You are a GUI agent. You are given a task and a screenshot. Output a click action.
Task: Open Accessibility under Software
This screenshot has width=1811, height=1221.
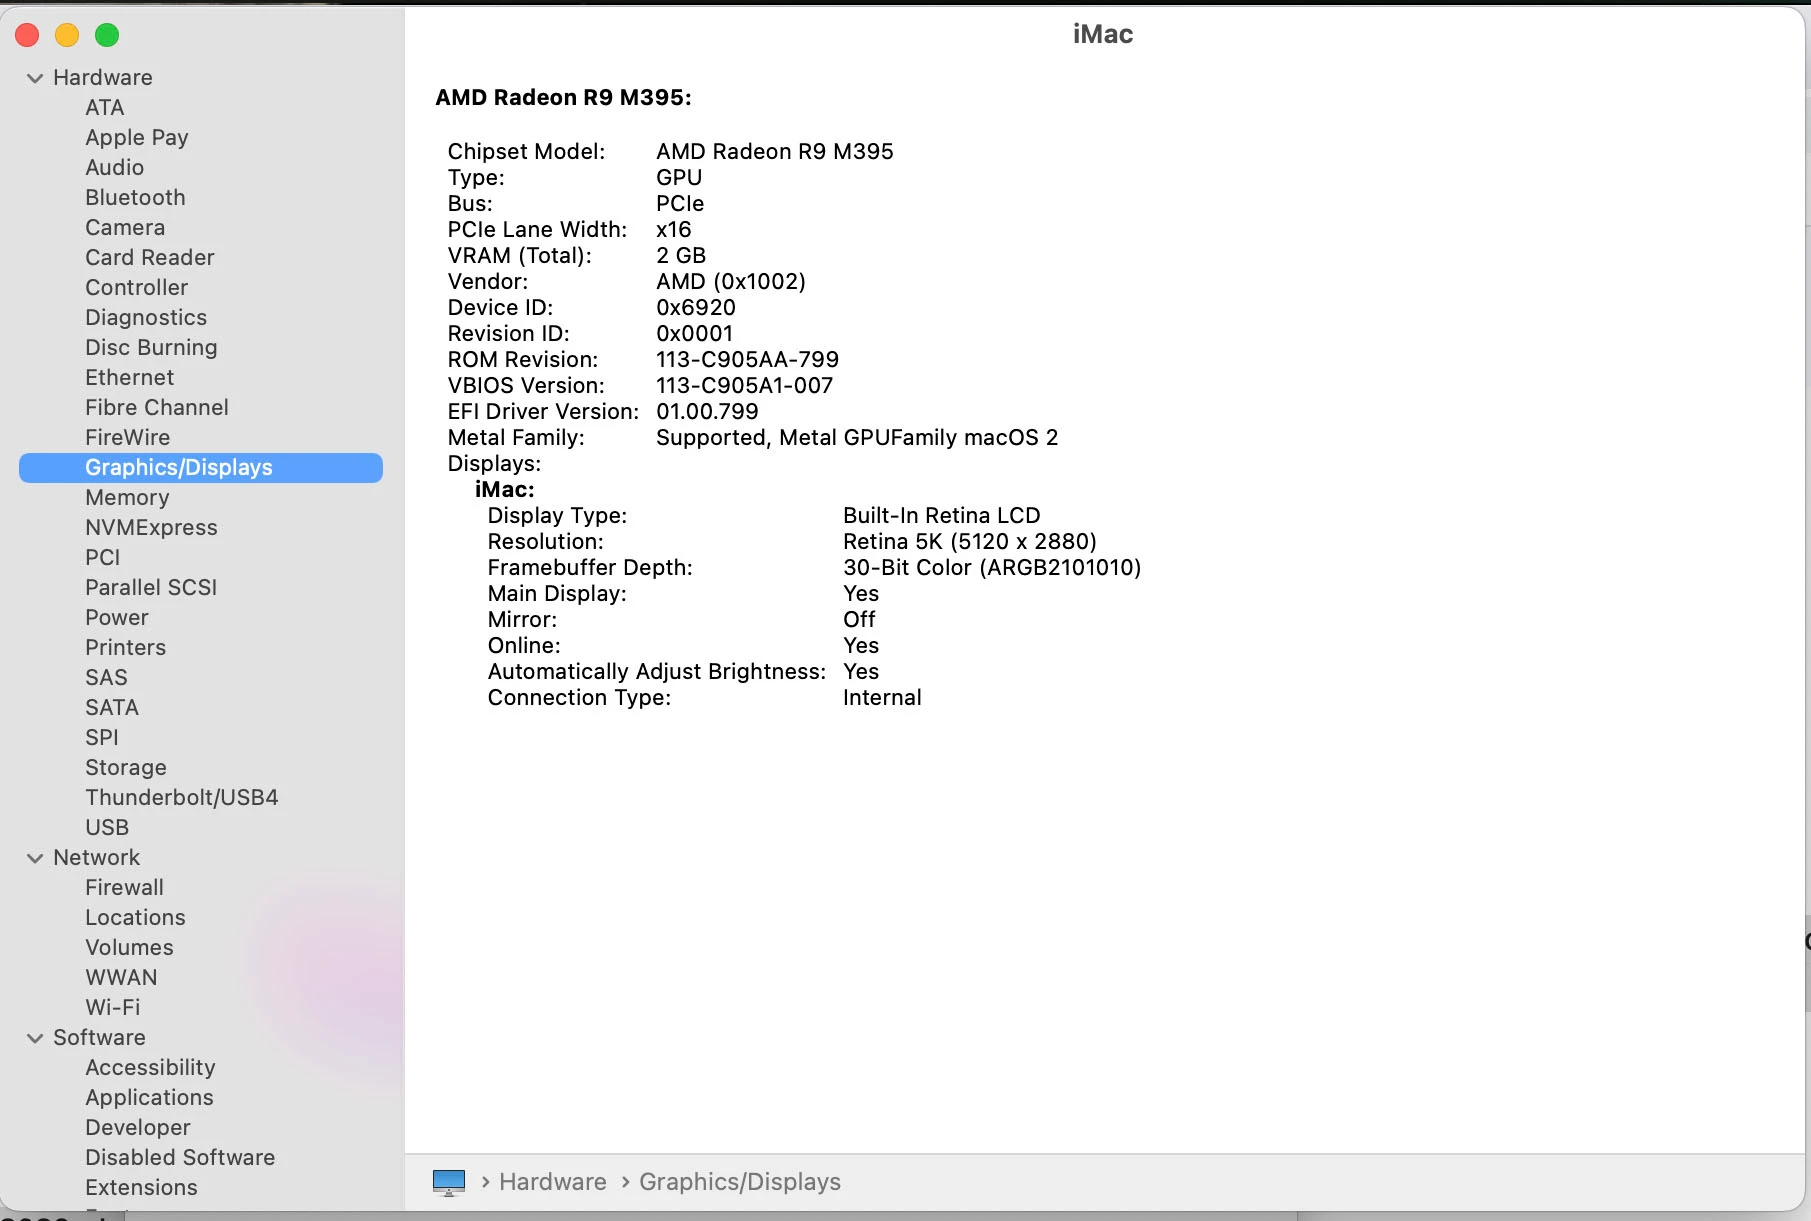coord(150,1067)
